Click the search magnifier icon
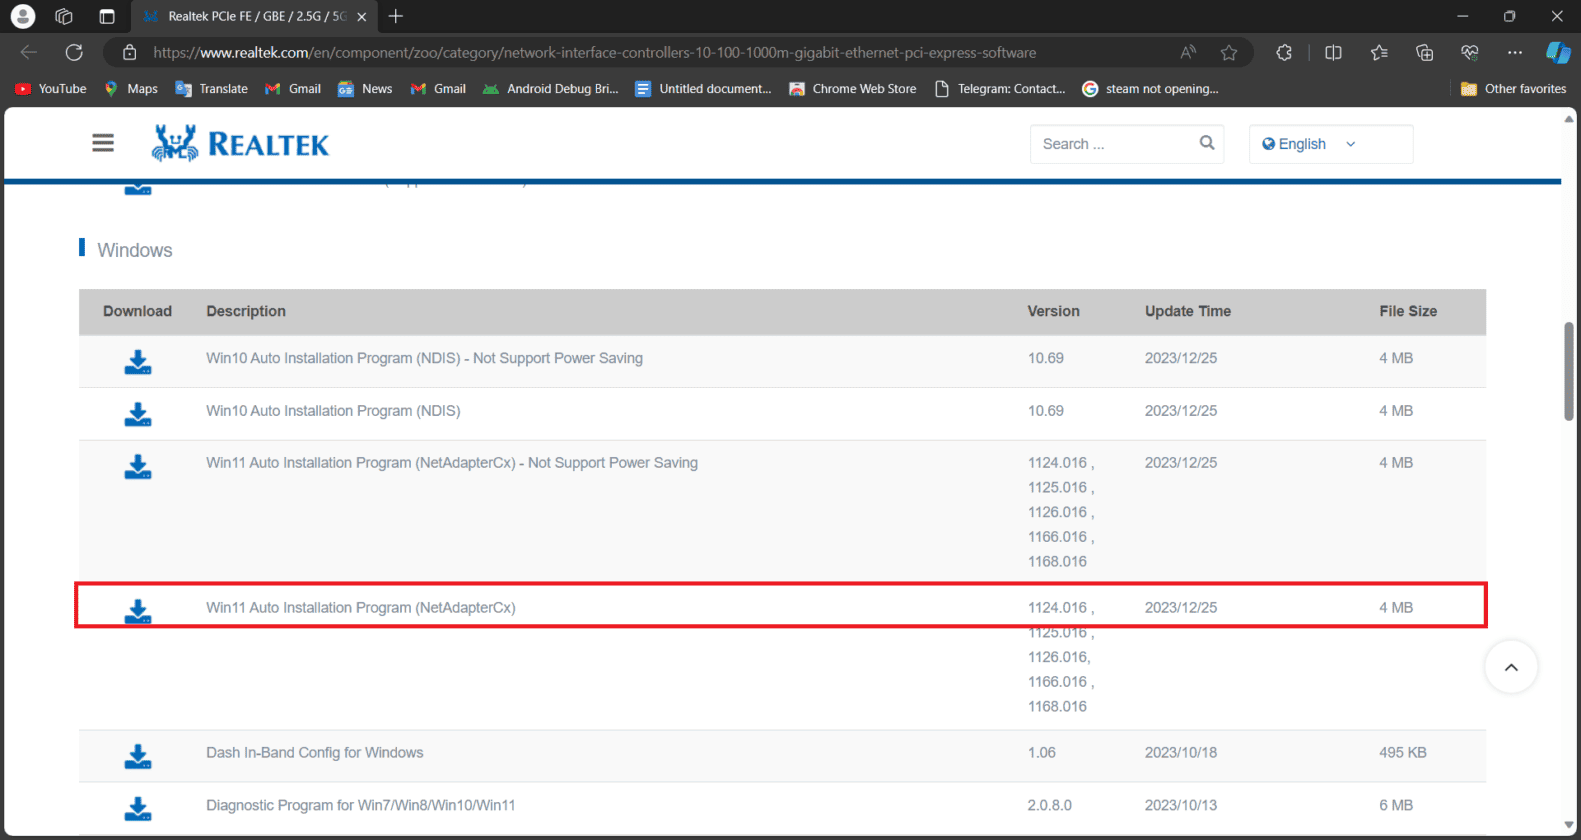This screenshot has height=840, width=1581. coord(1207,143)
